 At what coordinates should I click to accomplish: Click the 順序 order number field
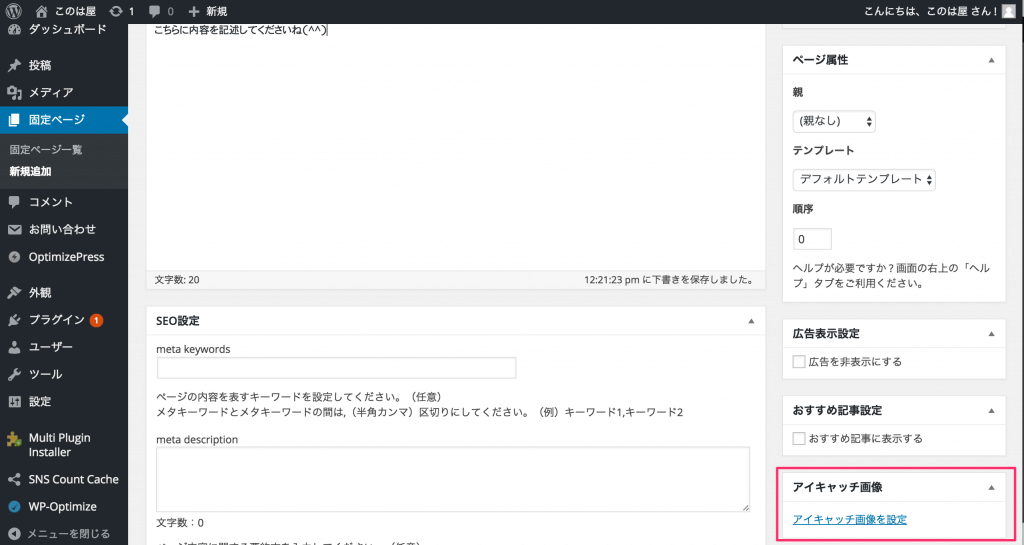click(x=812, y=239)
